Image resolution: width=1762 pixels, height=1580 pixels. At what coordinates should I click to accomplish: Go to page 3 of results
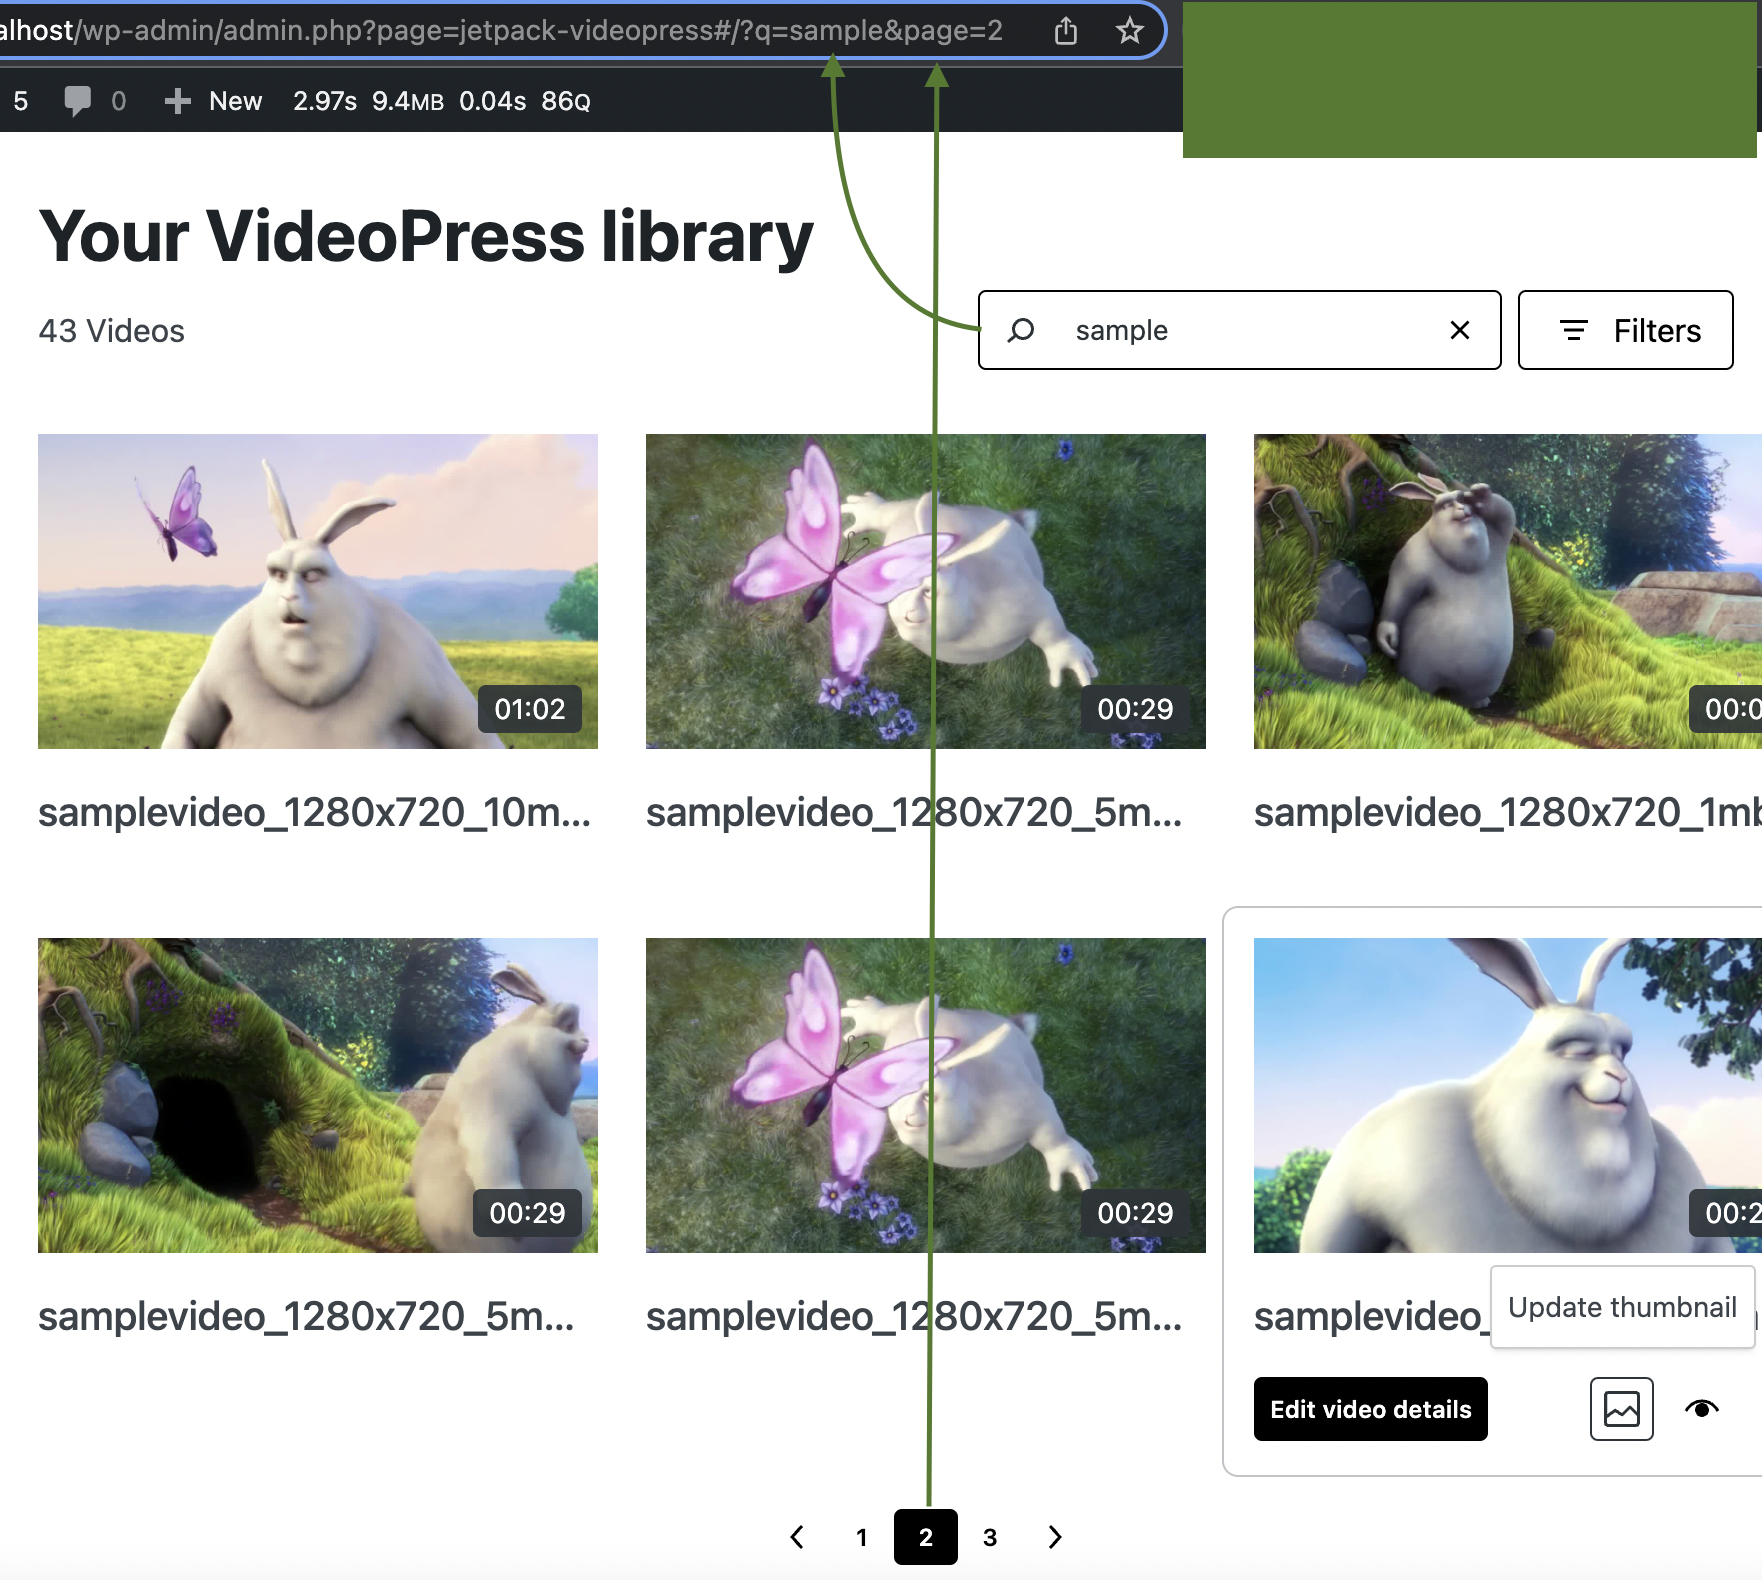point(990,1537)
